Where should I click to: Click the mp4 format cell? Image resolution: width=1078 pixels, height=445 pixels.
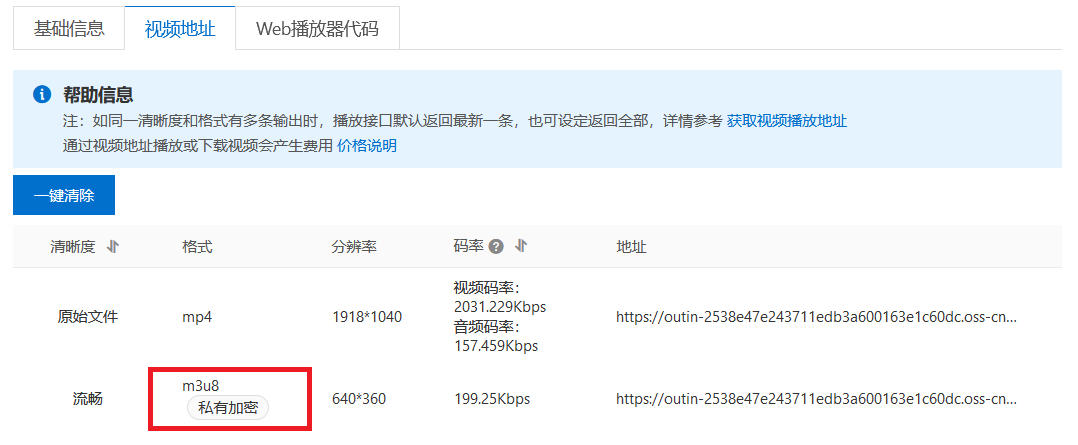[x=197, y=317]
